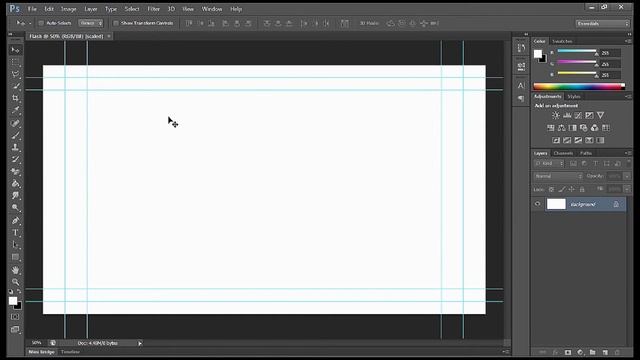
Task: Select the Brush tool
Action: point(15,135)
